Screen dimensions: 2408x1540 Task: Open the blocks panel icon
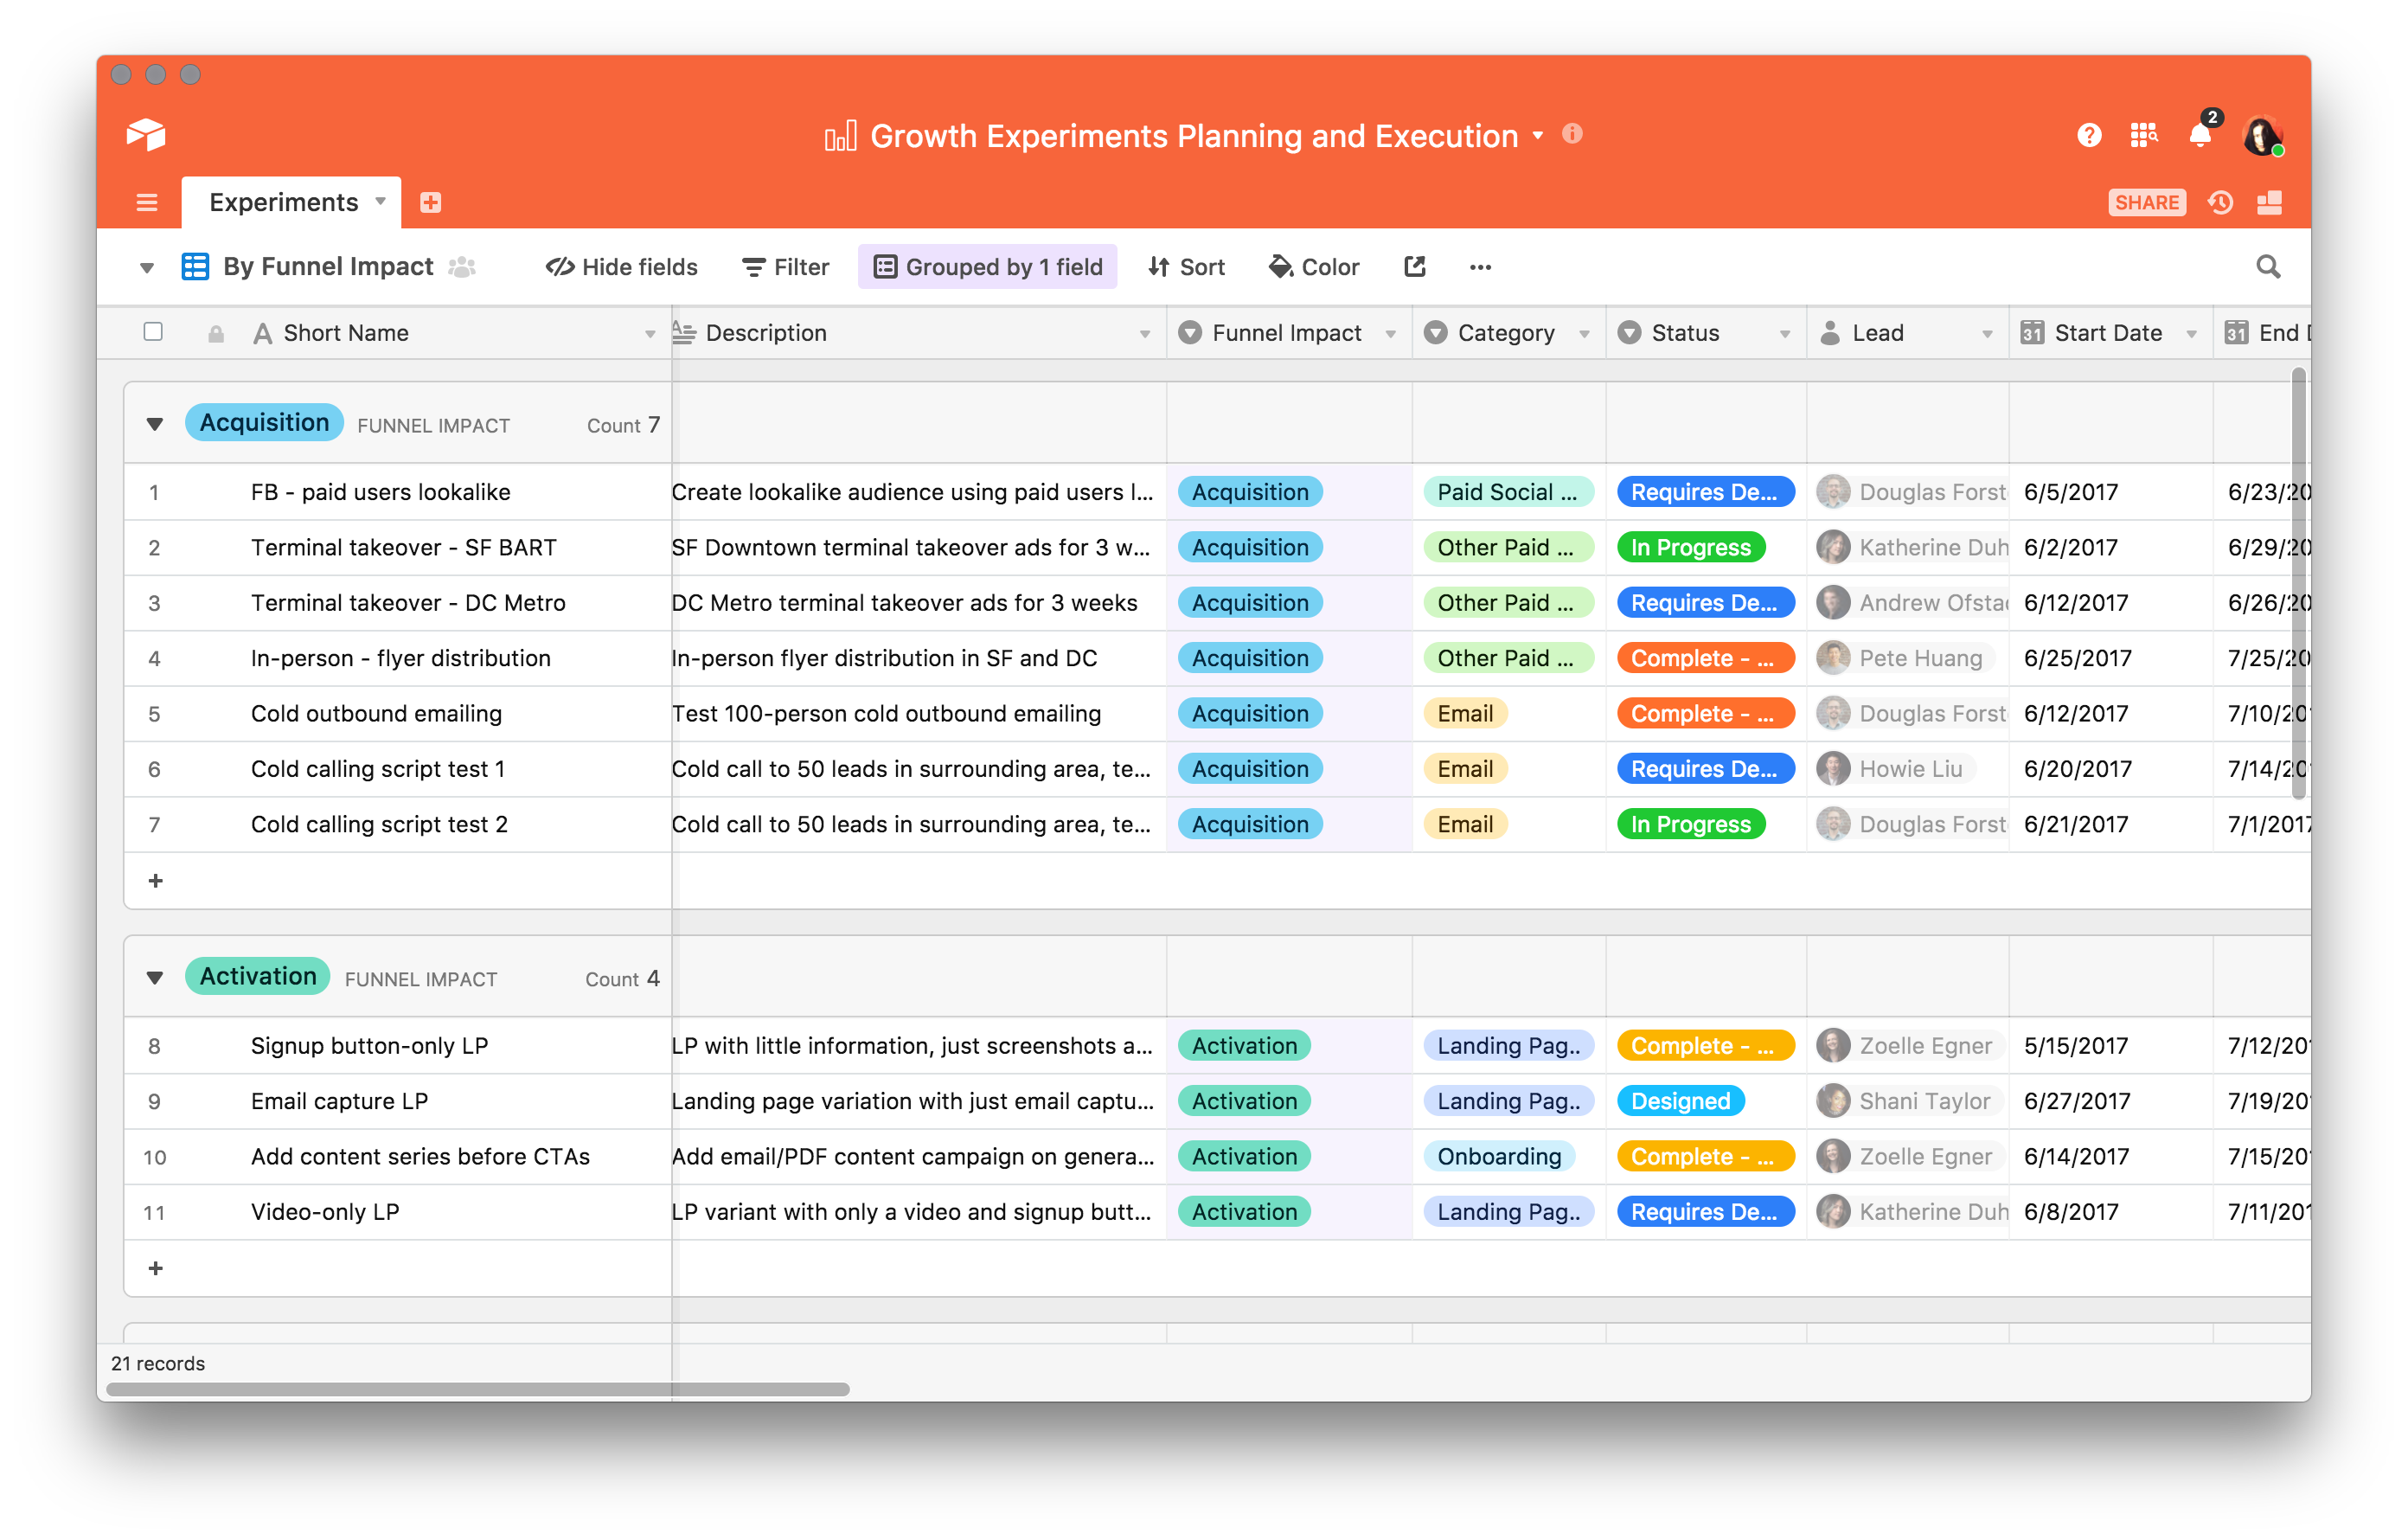pyautogui.click(x=2269, y=203)
